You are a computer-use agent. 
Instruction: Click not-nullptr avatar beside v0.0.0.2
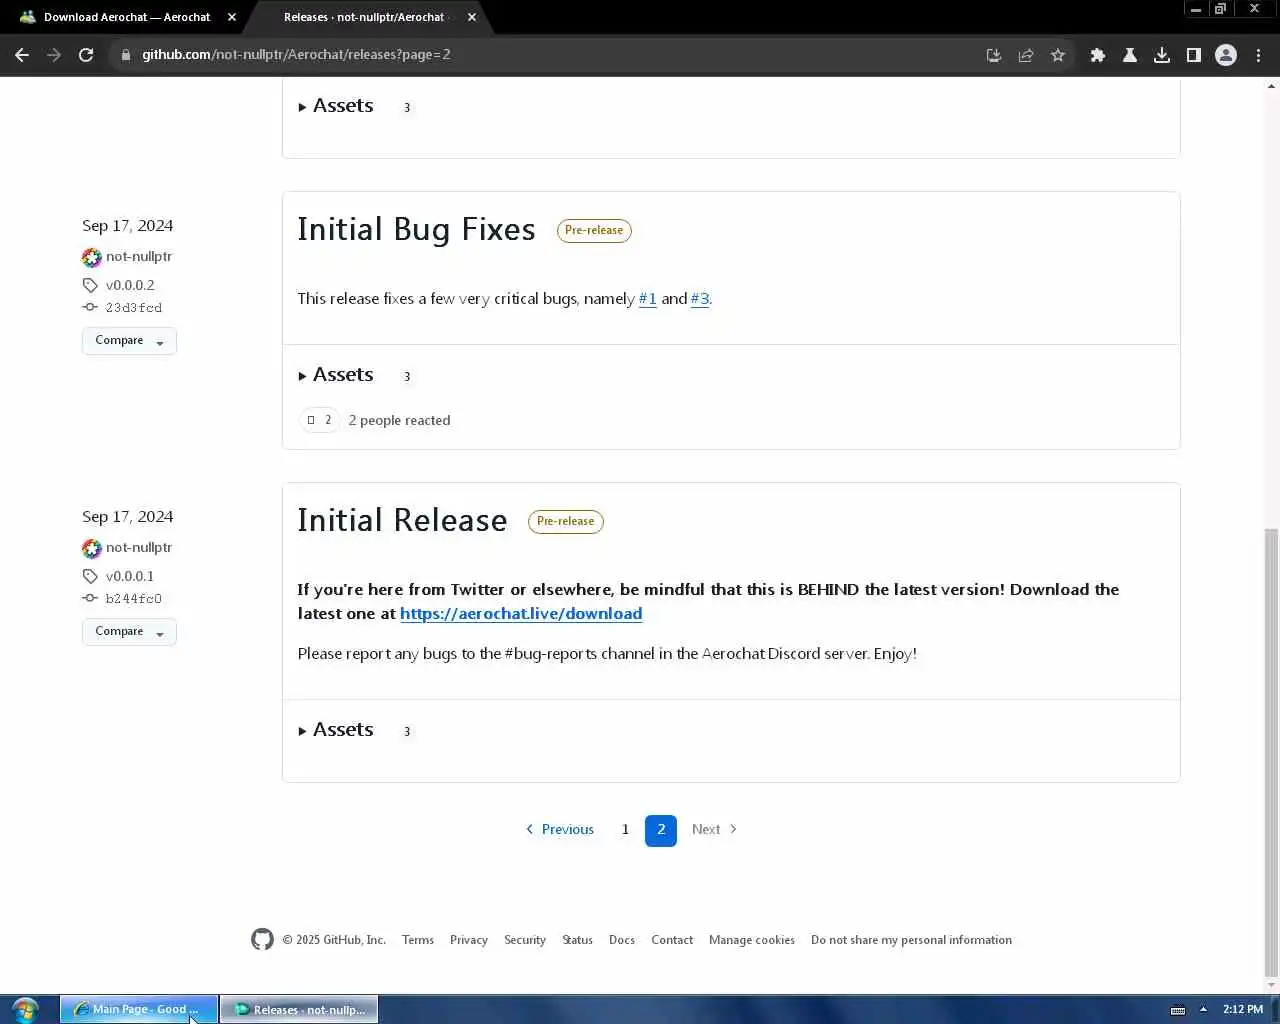(x=92, y=257)
